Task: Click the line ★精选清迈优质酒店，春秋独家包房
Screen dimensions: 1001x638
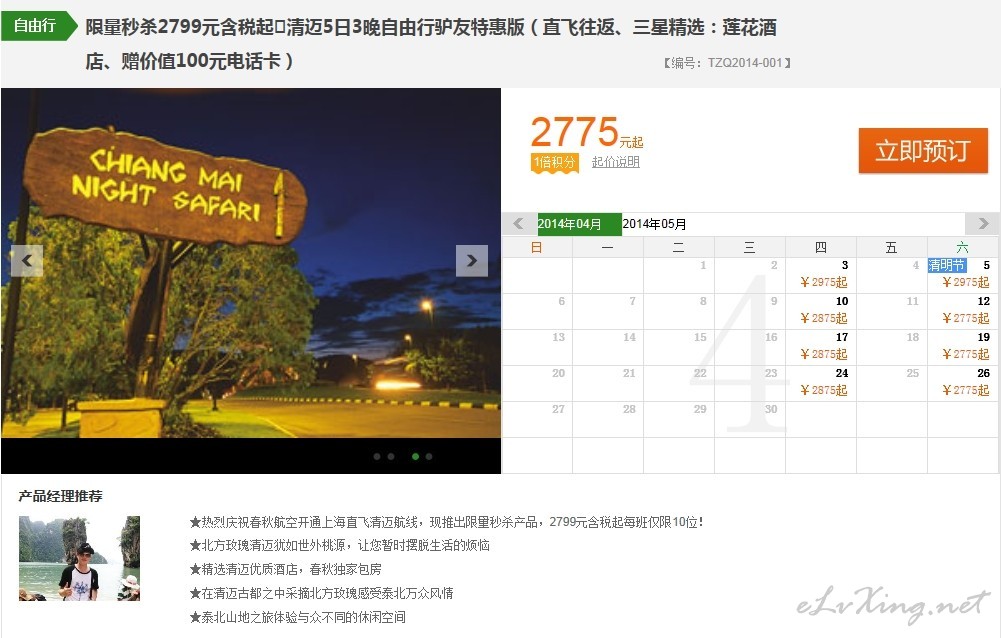Action: click(285, 569)
